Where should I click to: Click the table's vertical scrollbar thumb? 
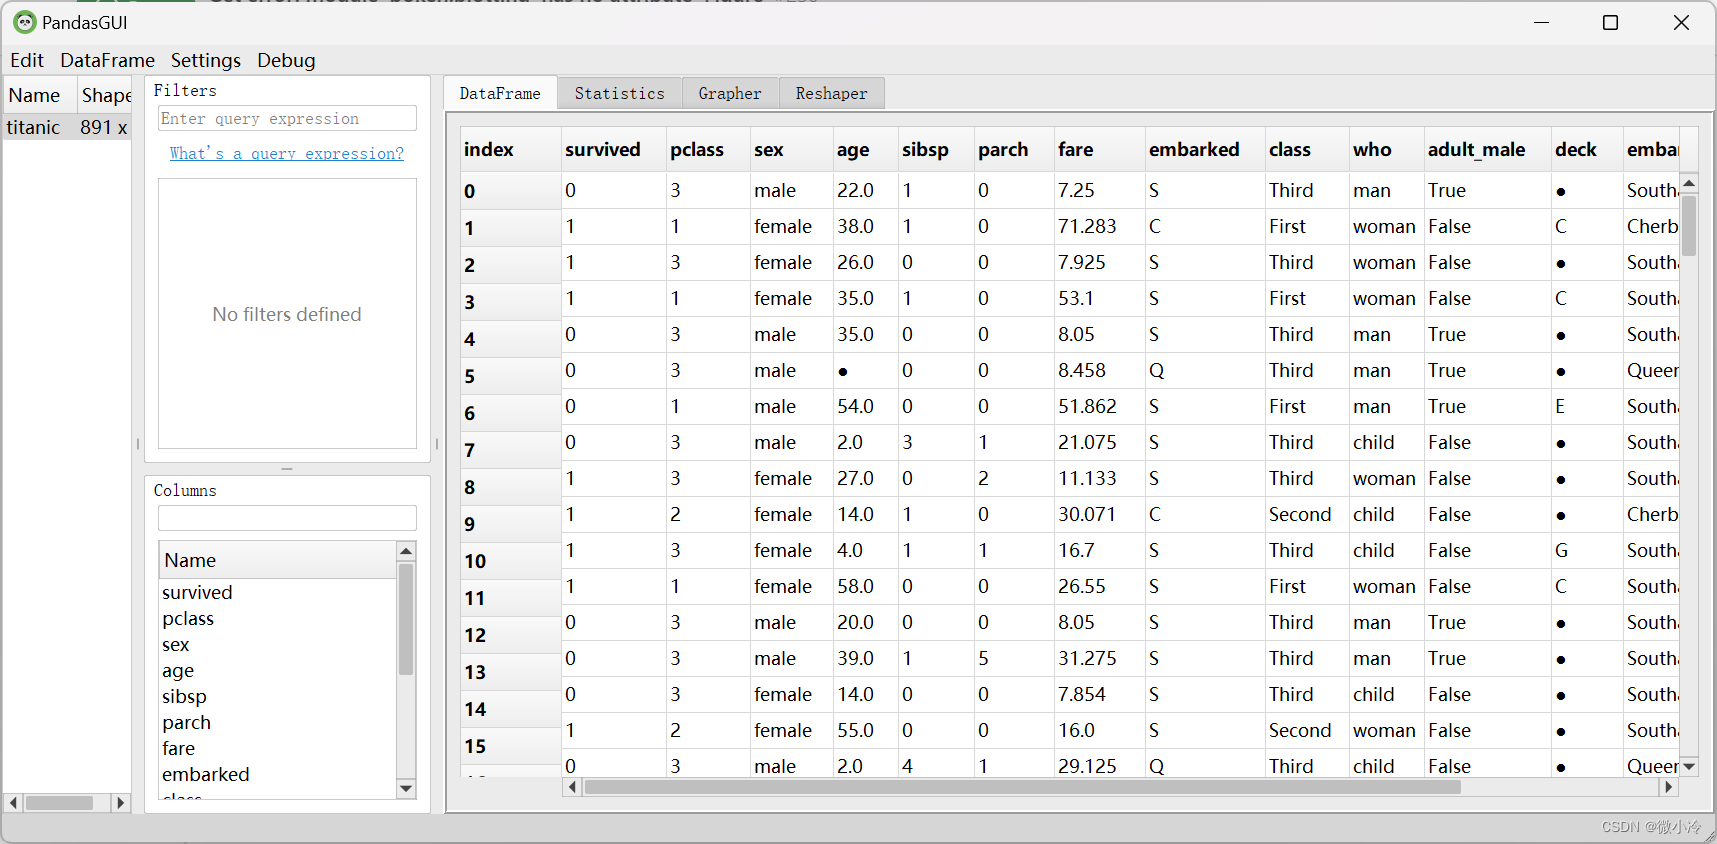click(x=1689, y=226)
